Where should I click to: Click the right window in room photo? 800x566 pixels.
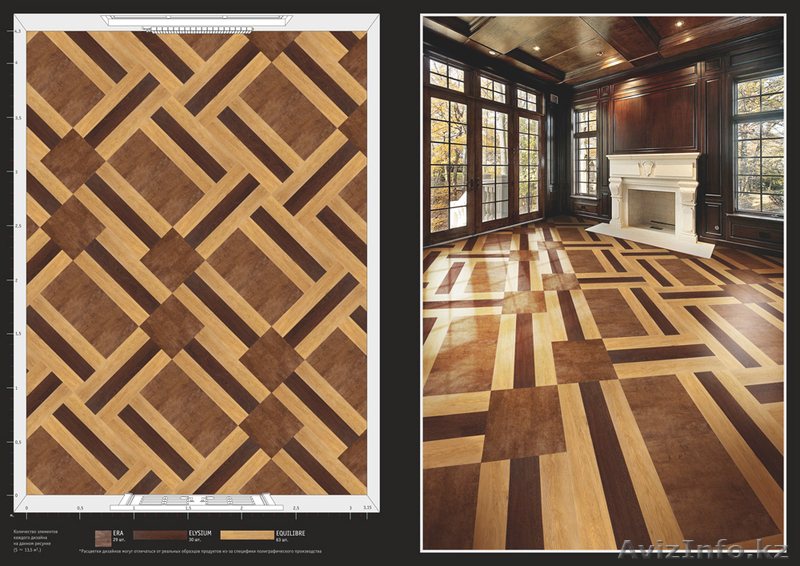[x=759, y=145]
